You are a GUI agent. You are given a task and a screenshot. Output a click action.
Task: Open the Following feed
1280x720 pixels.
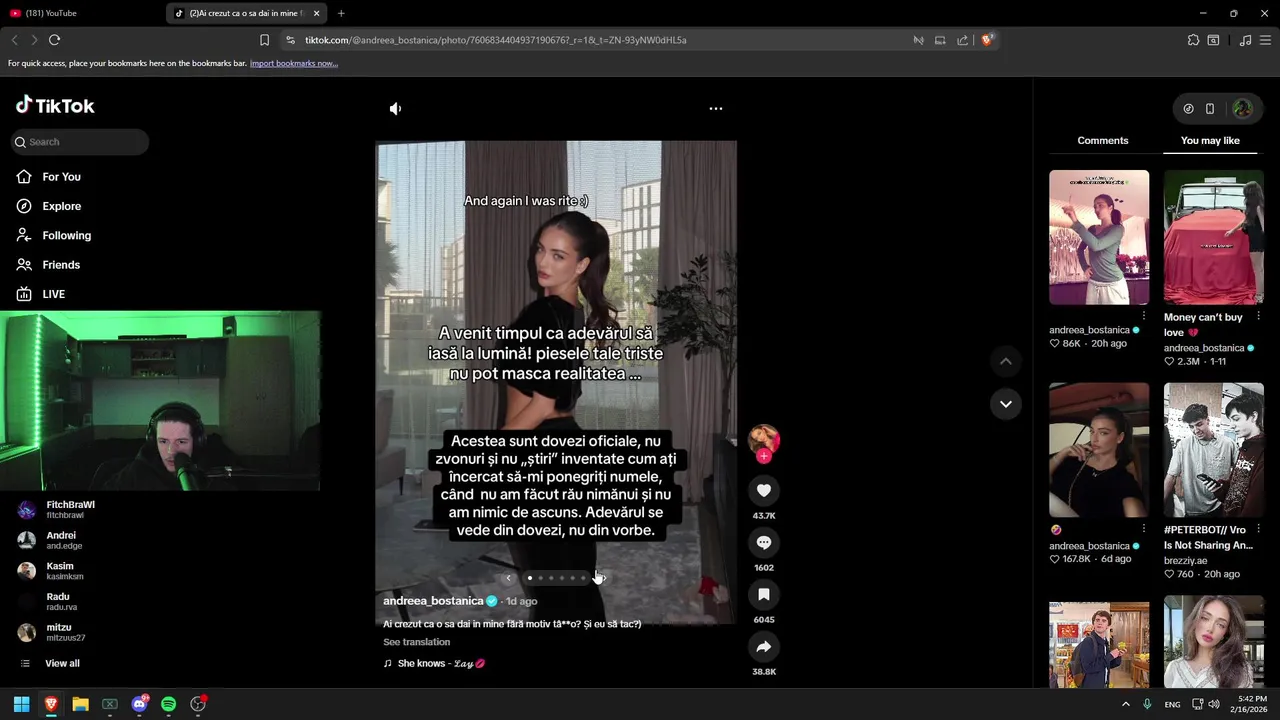(54, 236)
